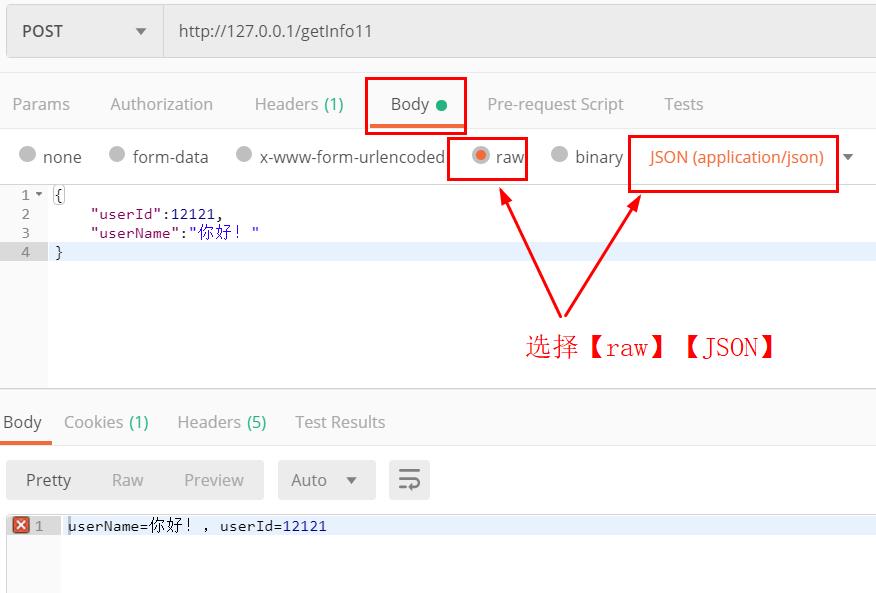
Task: Open the JSON (application/json) content-type dropdown
Action: coord(848,156)
